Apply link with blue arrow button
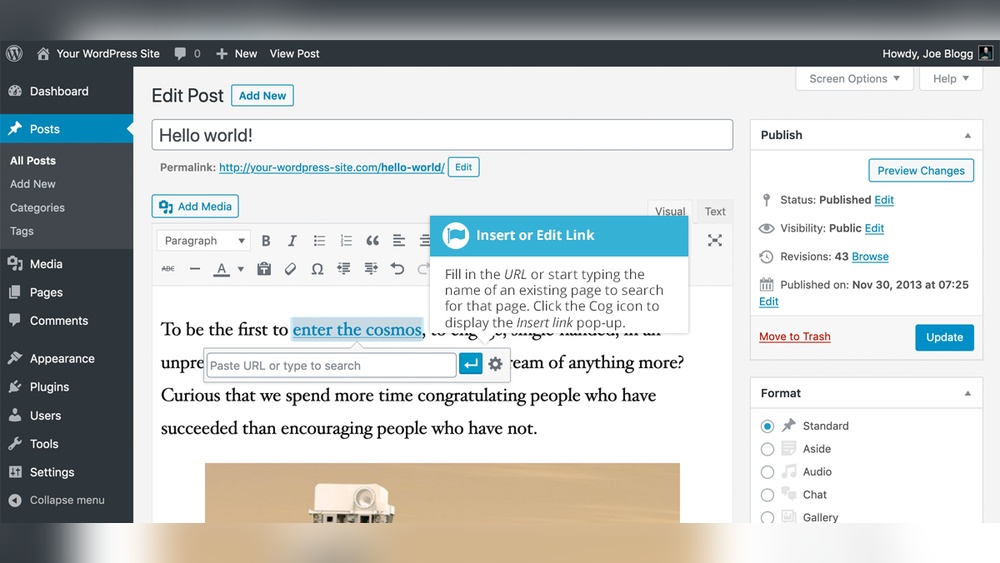 (471, 364)
